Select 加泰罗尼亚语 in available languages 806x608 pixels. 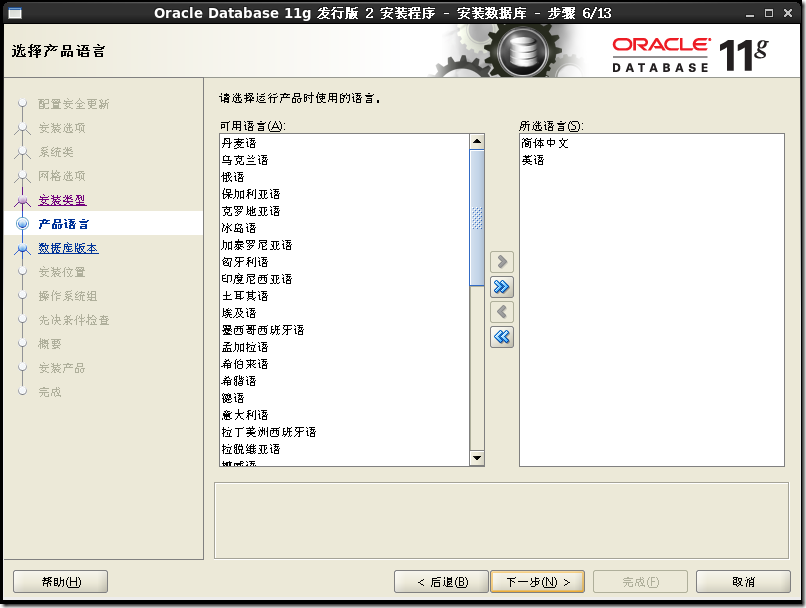[344, 245]
